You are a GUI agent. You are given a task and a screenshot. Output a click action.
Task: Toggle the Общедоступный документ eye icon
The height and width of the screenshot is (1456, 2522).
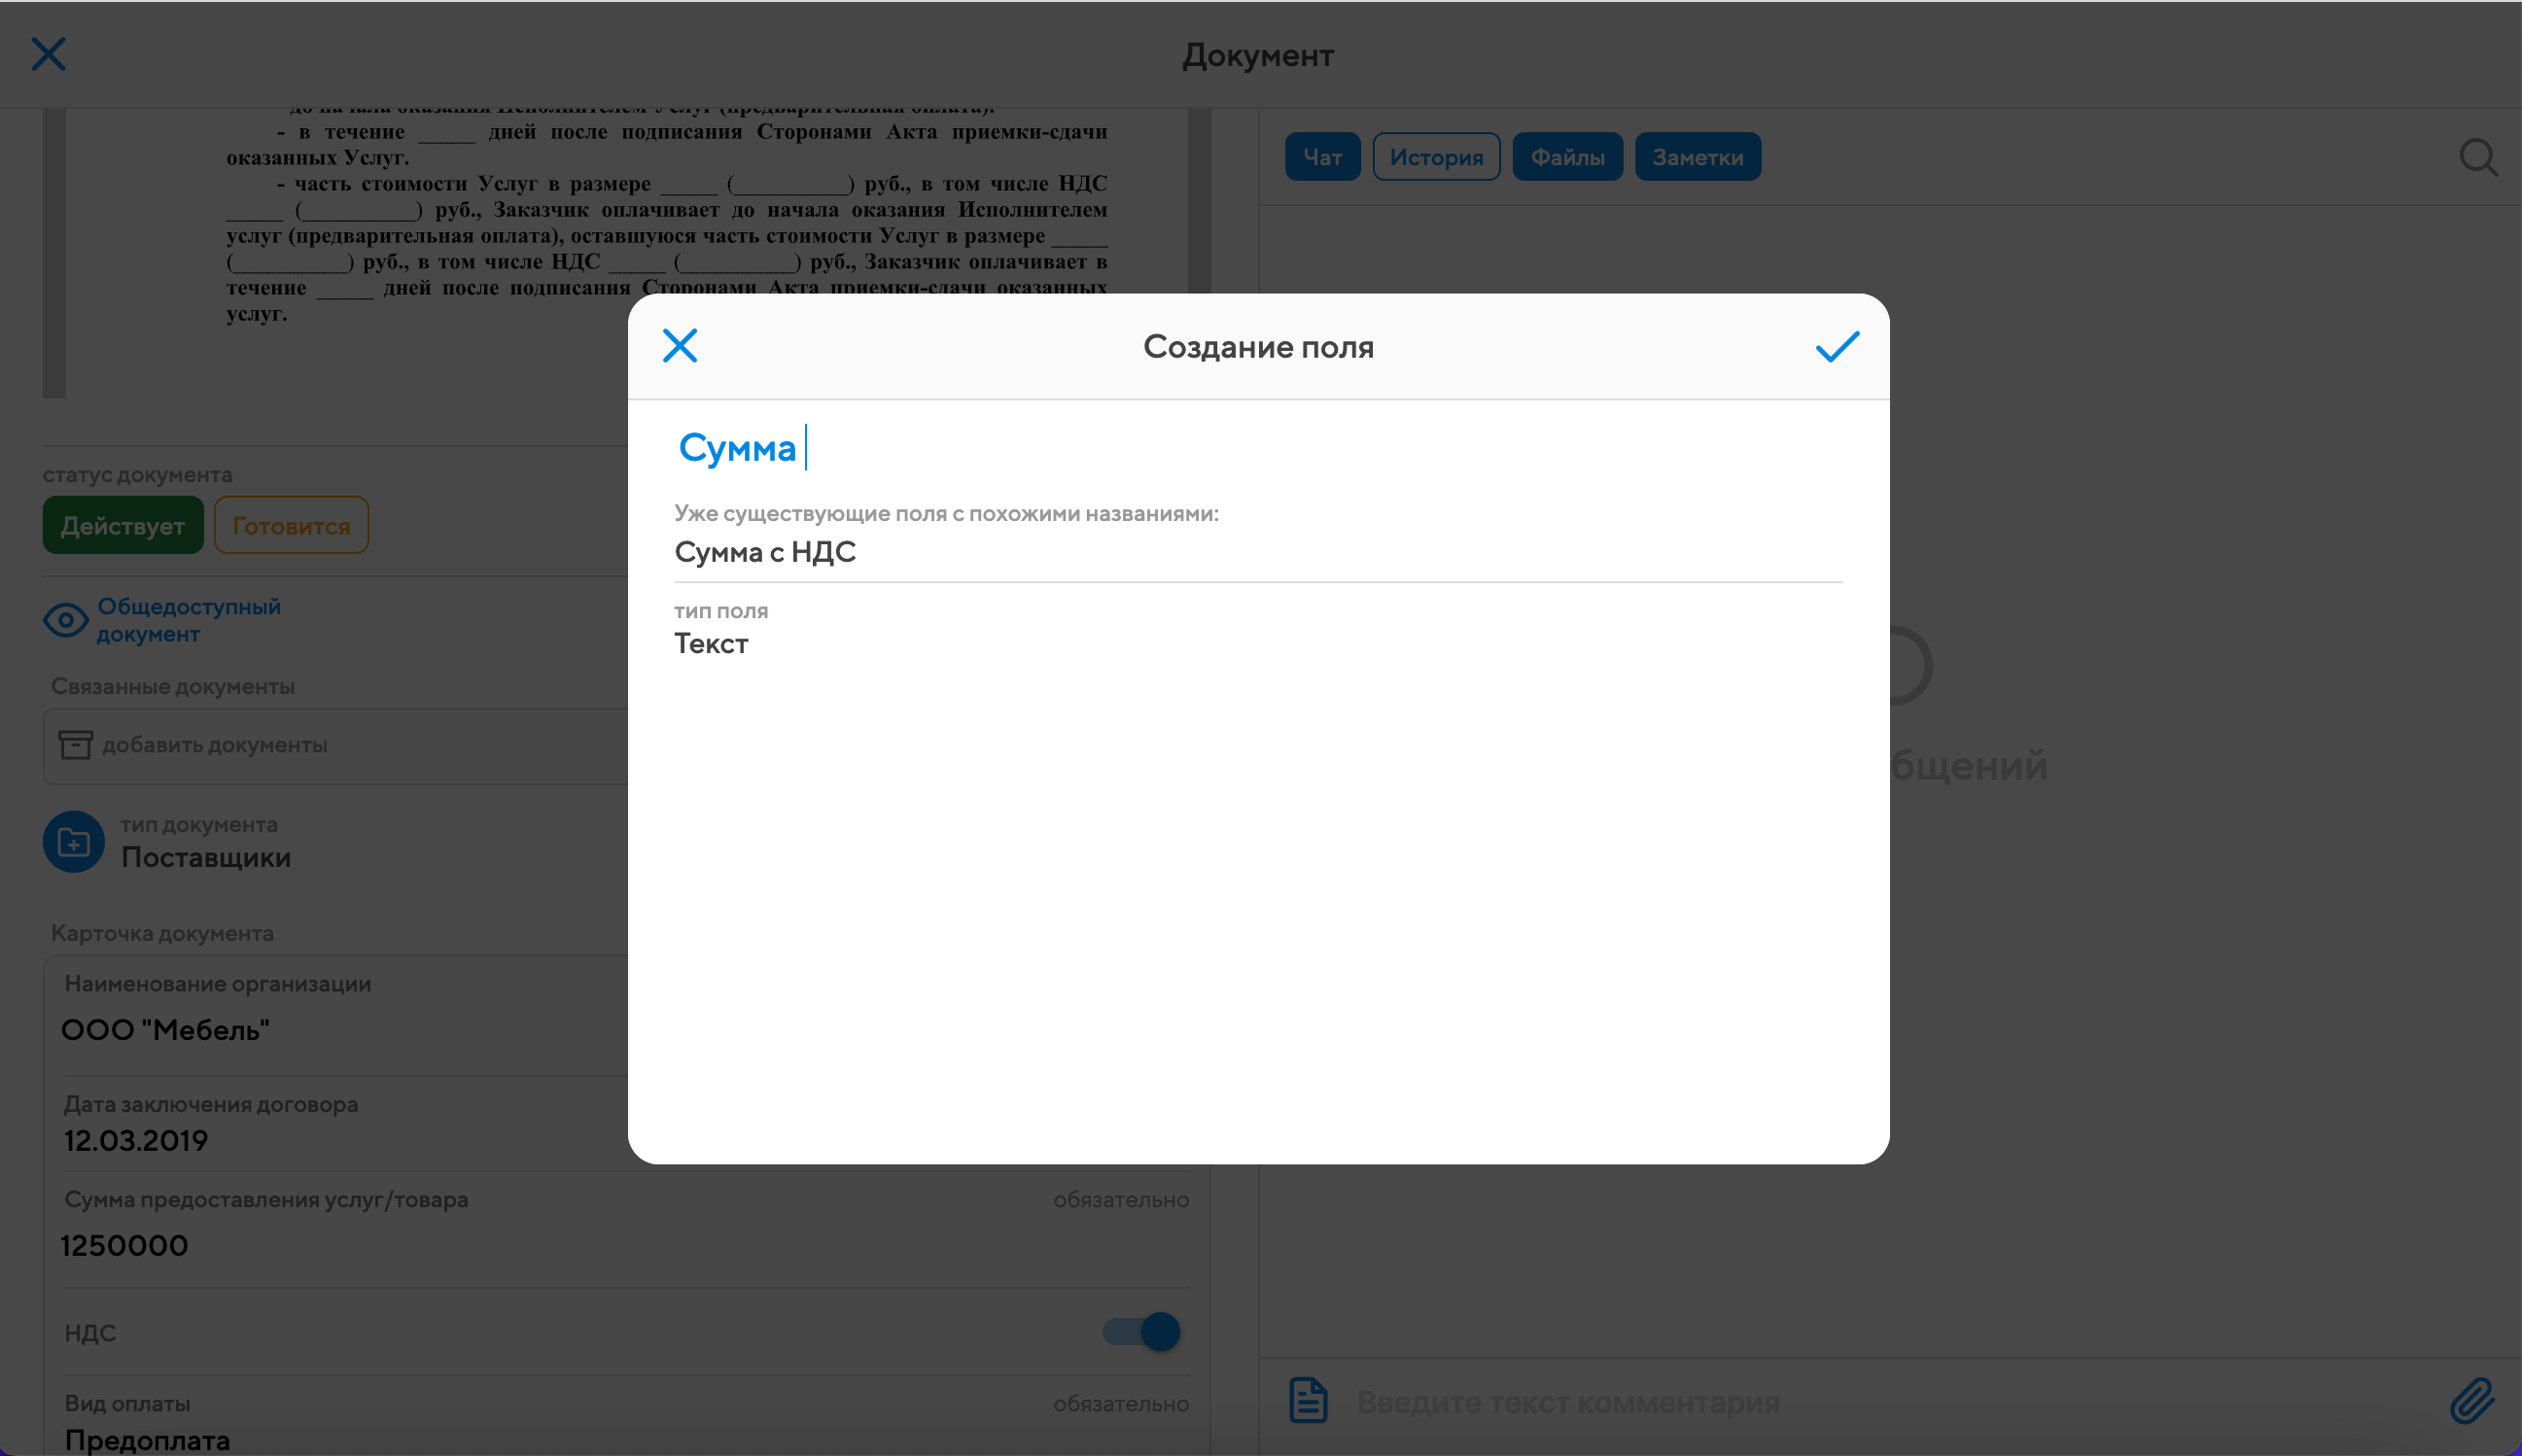pyautogui.click(x=66, y=620)
